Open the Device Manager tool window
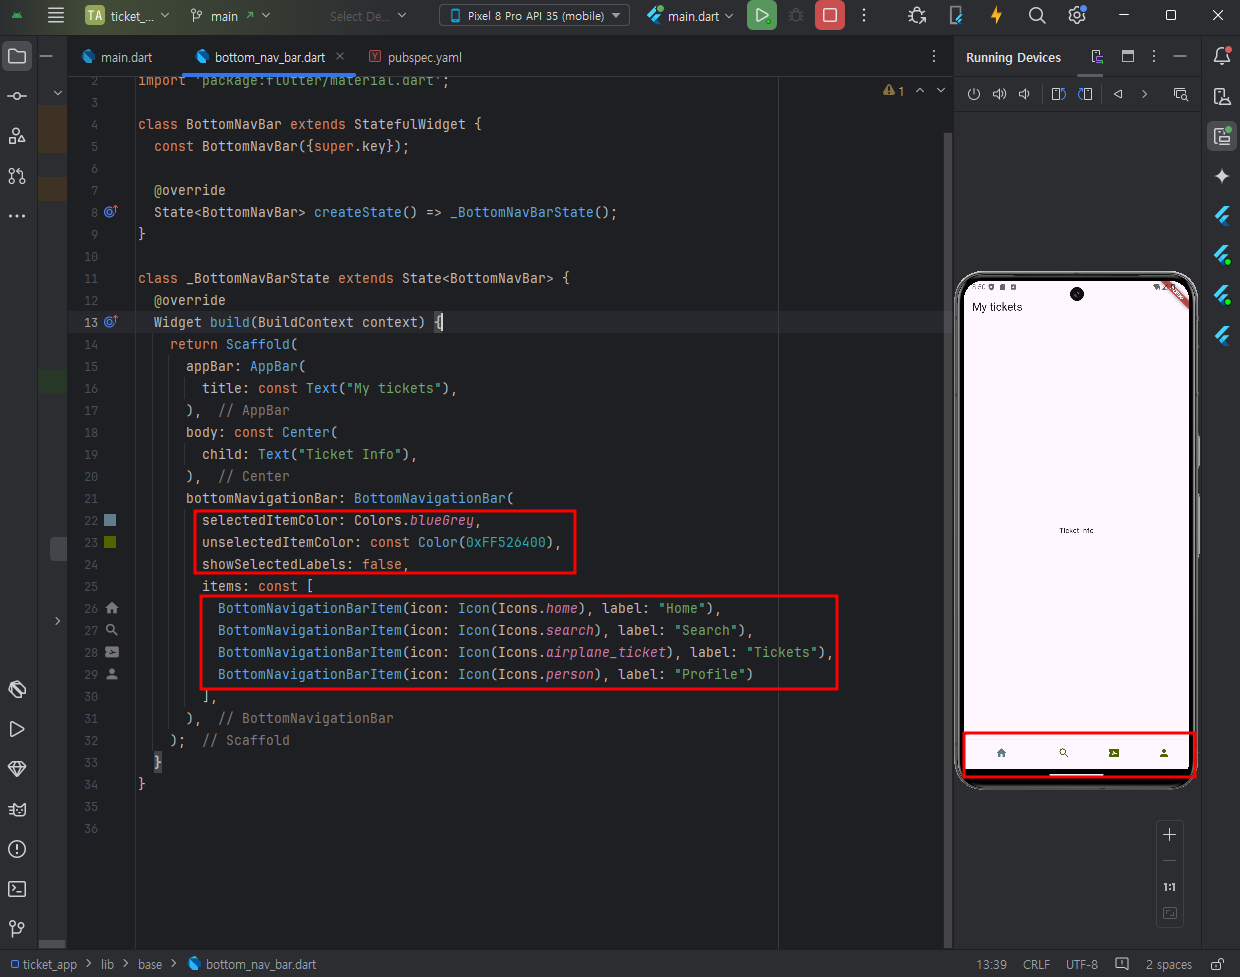 pyautogui.click(x=1222, y=96)
